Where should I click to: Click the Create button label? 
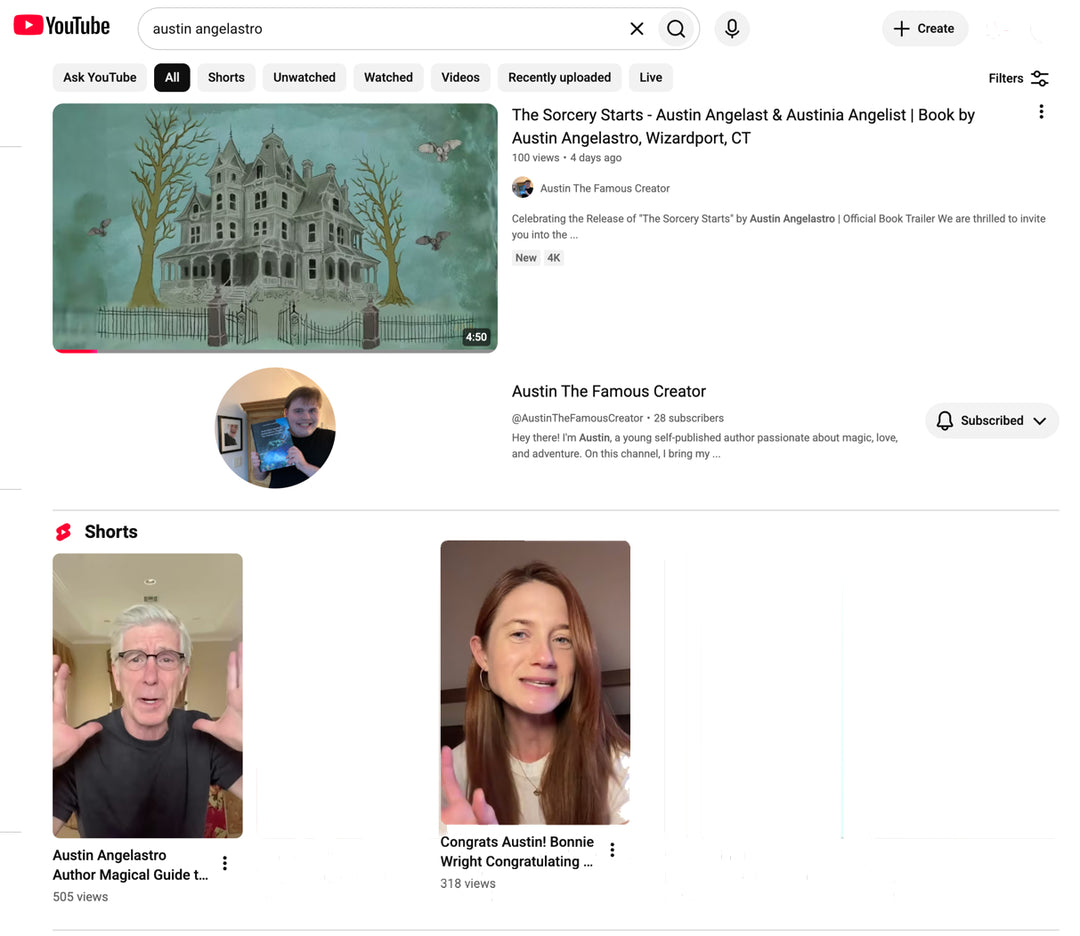pyautogui.click(x=935, y=29)
